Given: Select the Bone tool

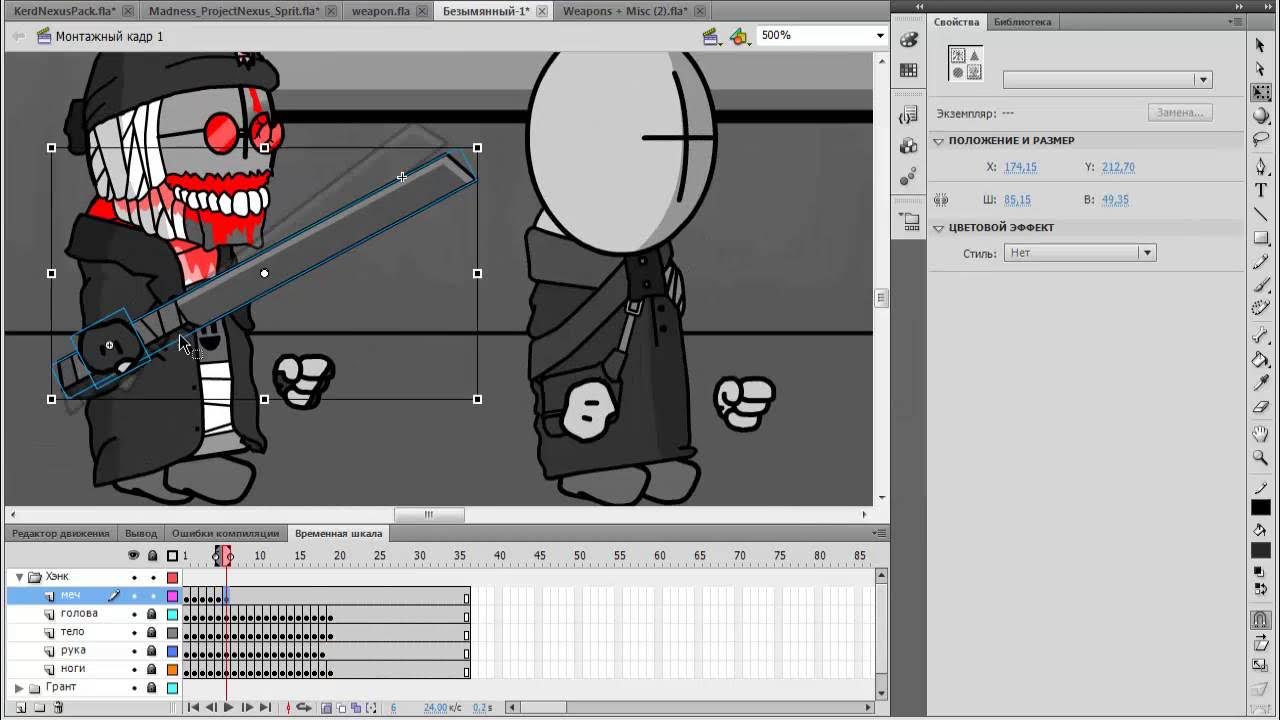Looking at the screenshot, I should [1260, 336].
